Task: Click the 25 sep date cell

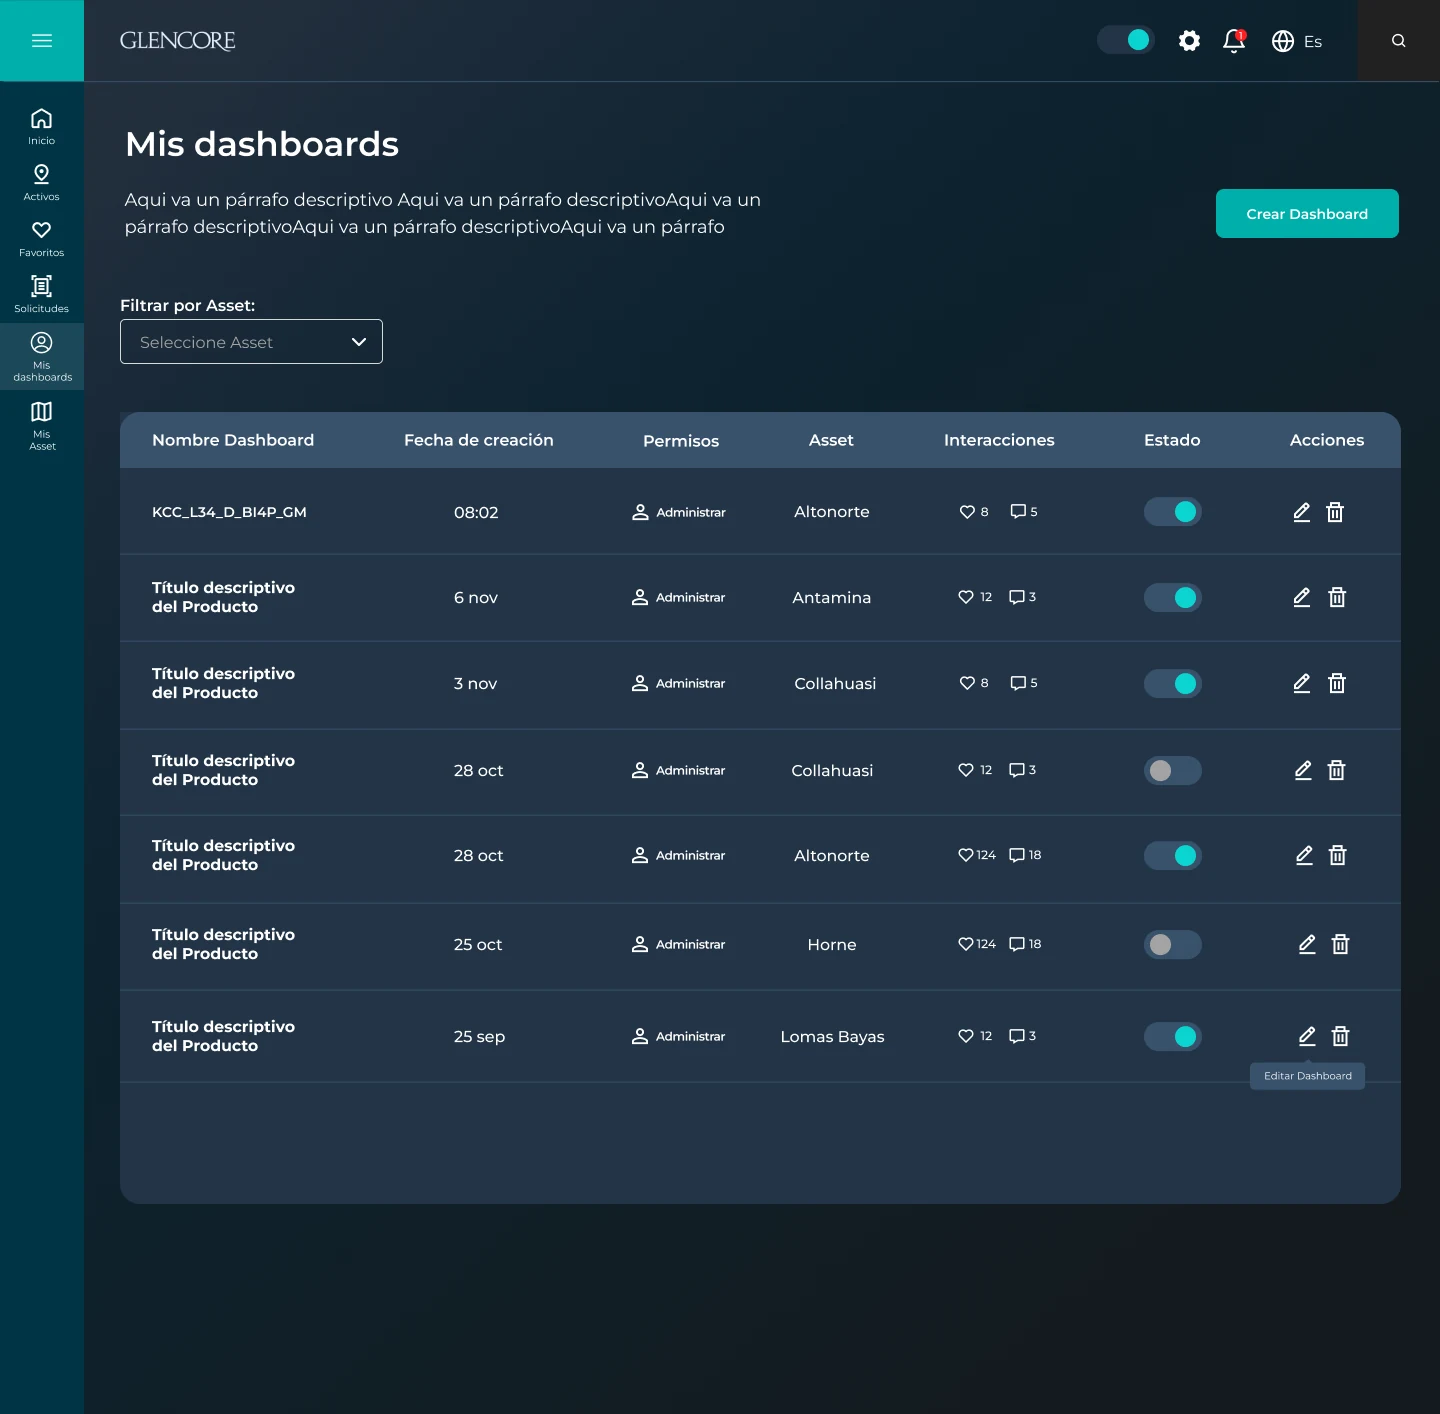Action: (x=479, y=1036)
